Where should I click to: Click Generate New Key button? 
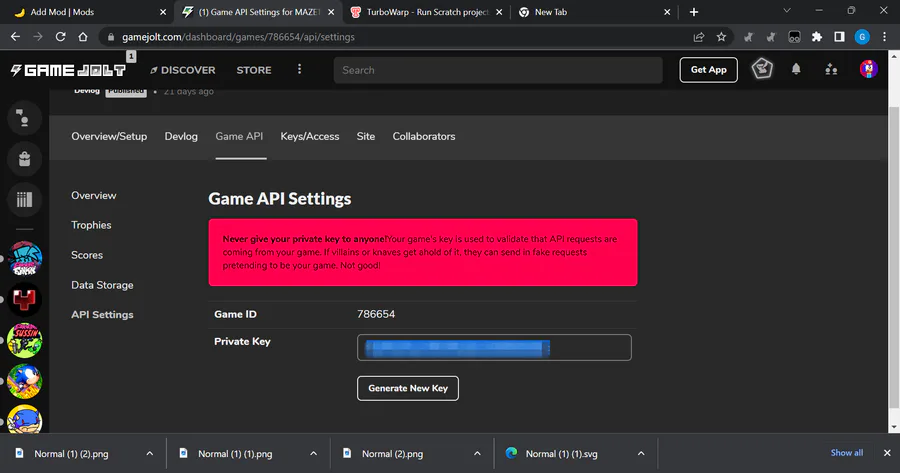click(x=408, y=389)
